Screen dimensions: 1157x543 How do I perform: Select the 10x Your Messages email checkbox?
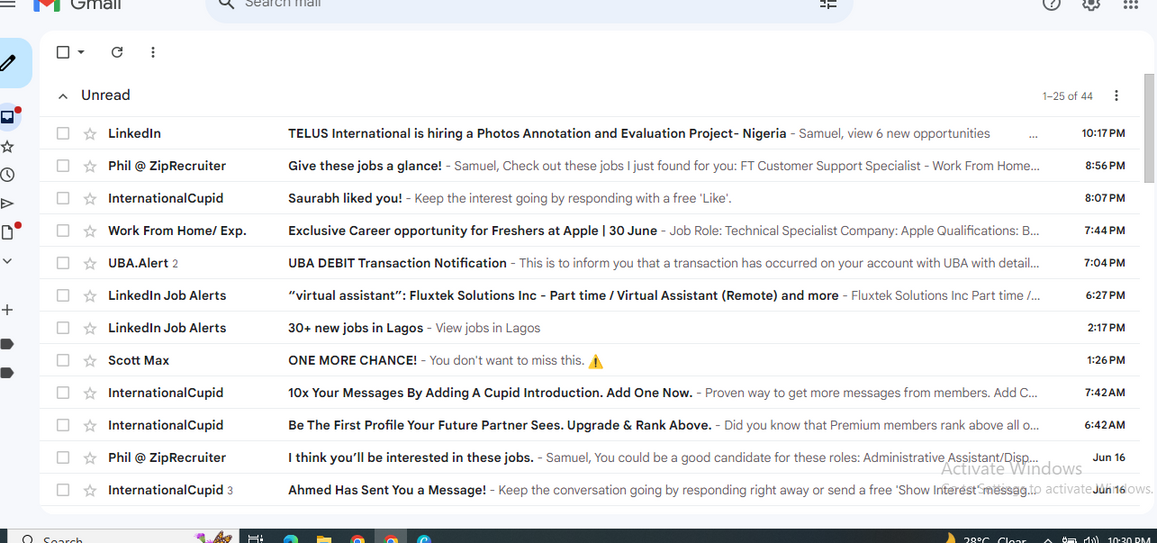[63, 393]
